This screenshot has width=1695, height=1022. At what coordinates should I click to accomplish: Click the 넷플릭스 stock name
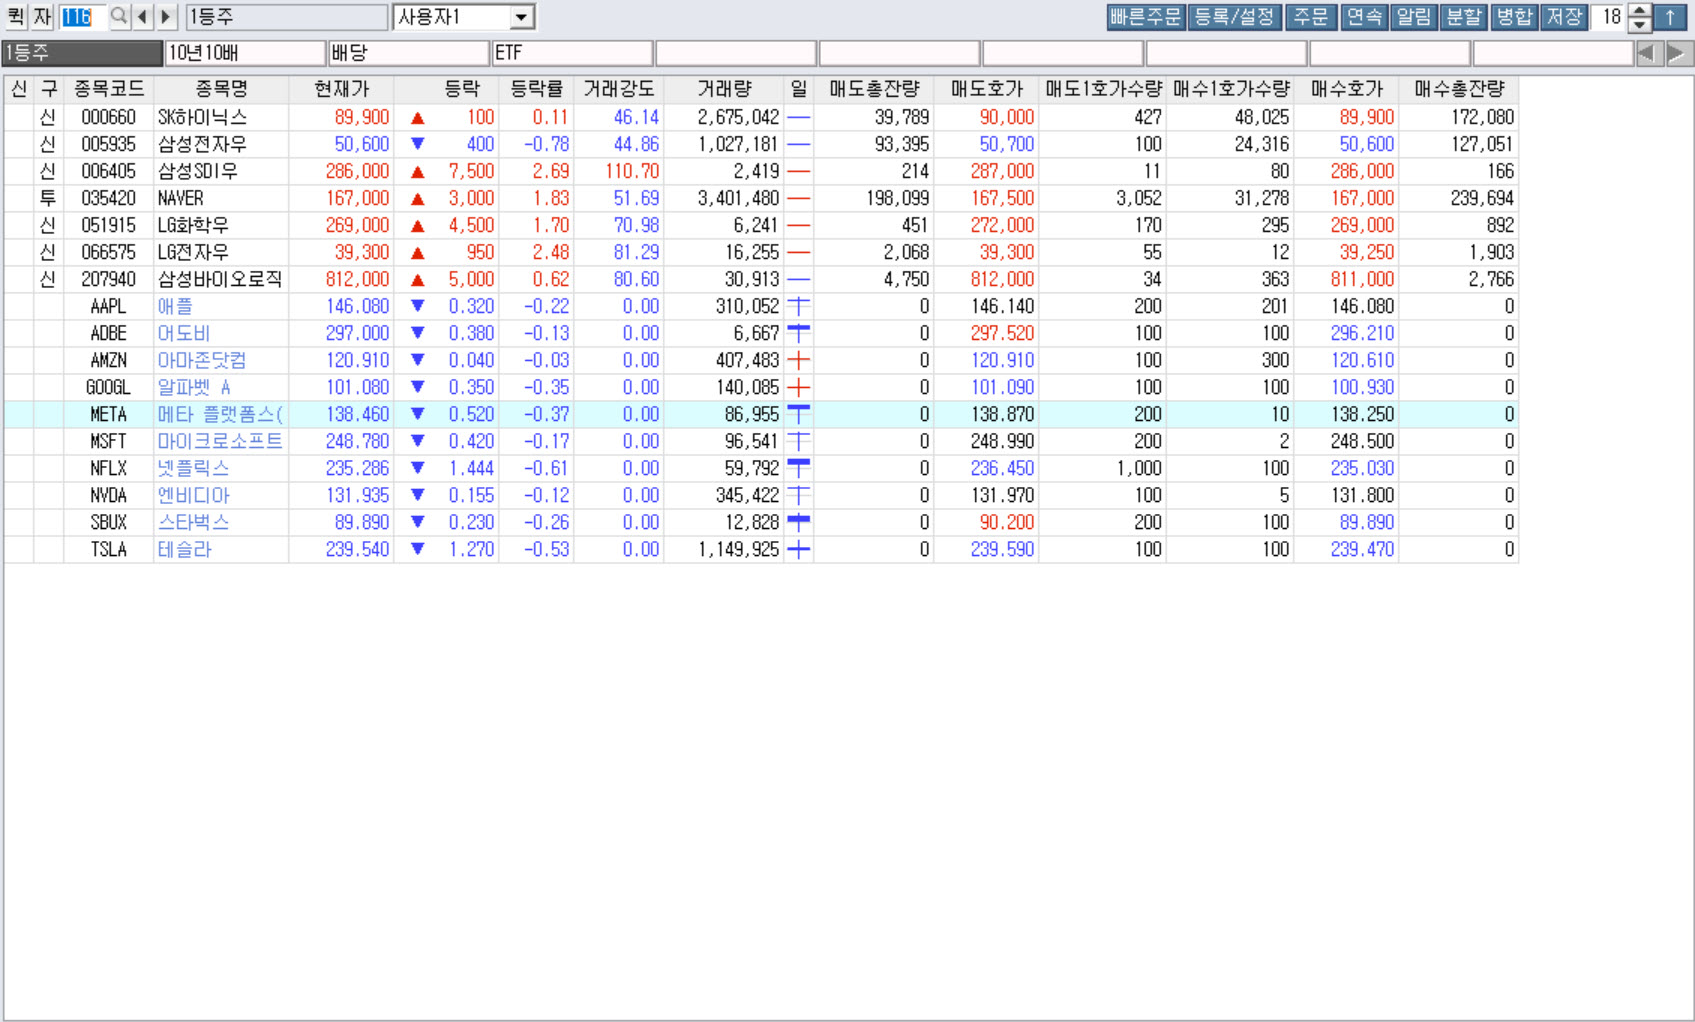193,468
